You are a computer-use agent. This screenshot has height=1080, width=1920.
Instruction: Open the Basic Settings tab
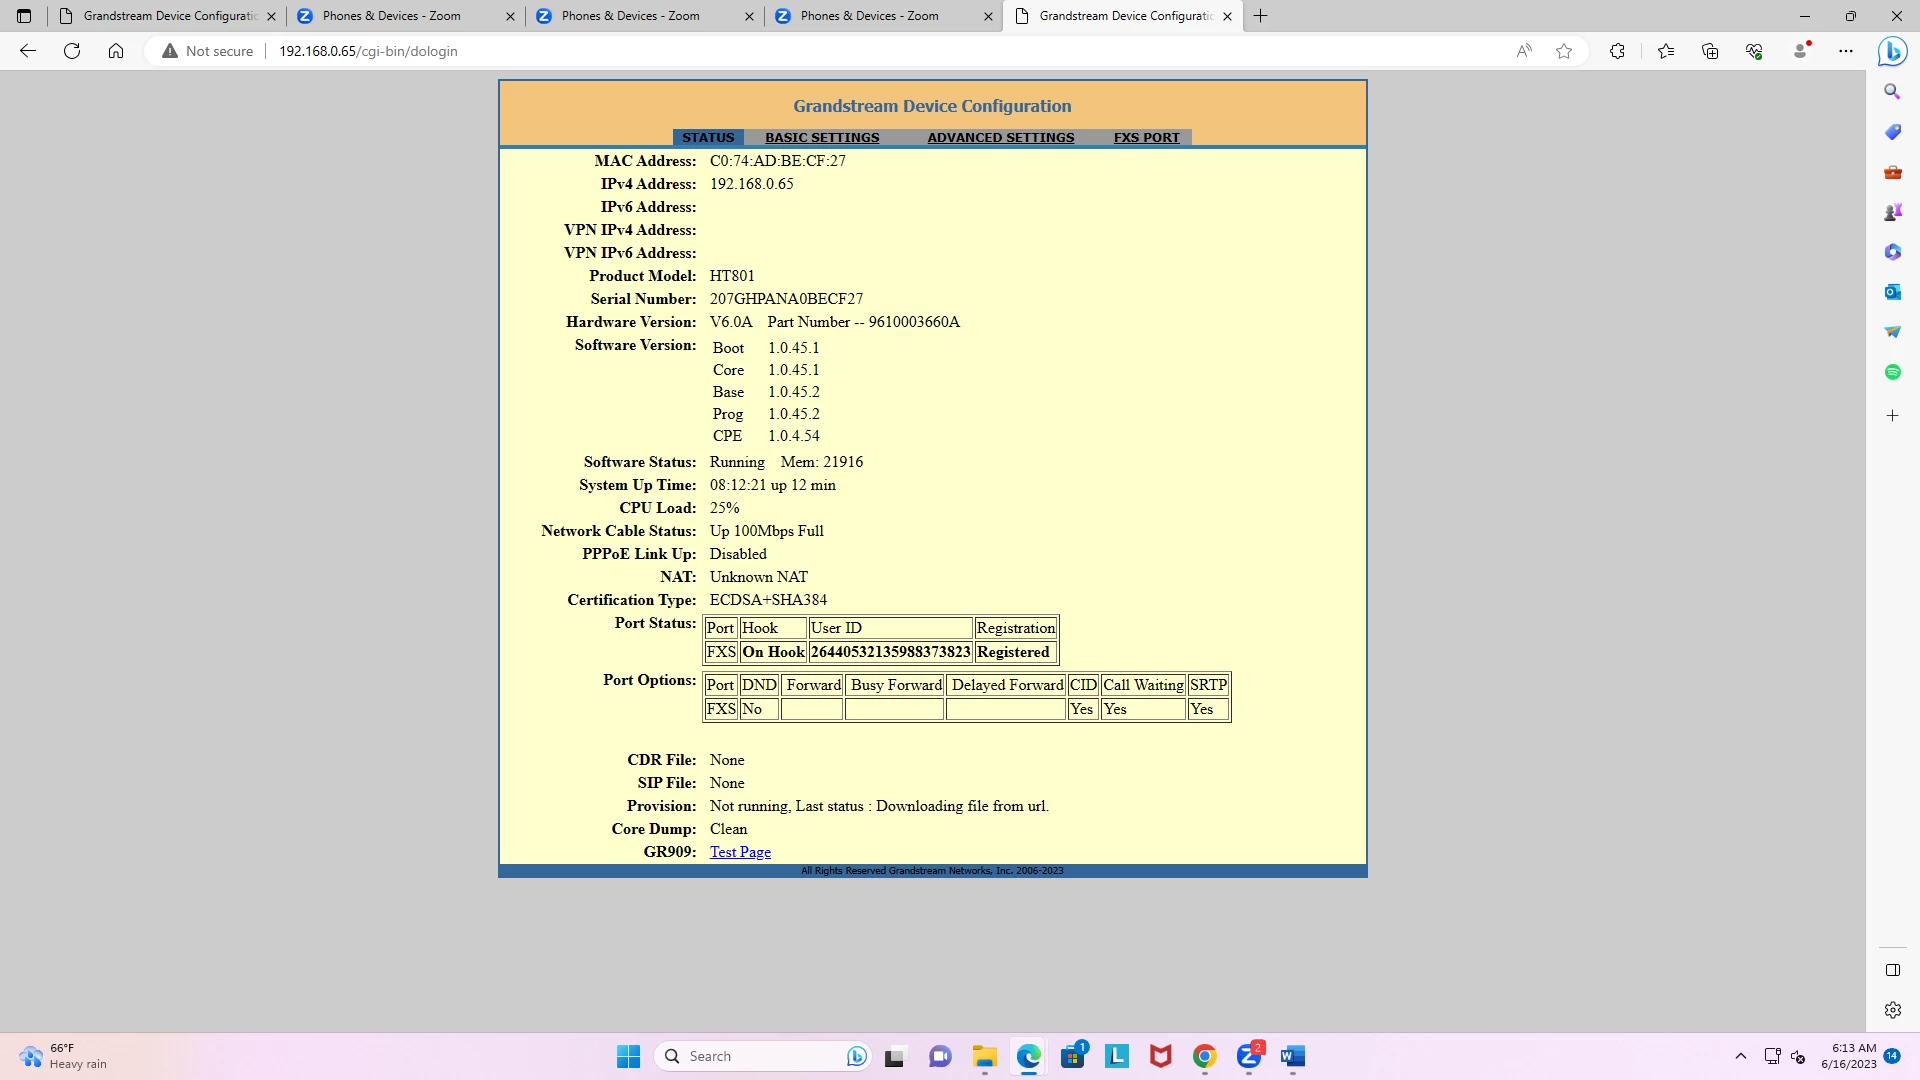point(822,138)
